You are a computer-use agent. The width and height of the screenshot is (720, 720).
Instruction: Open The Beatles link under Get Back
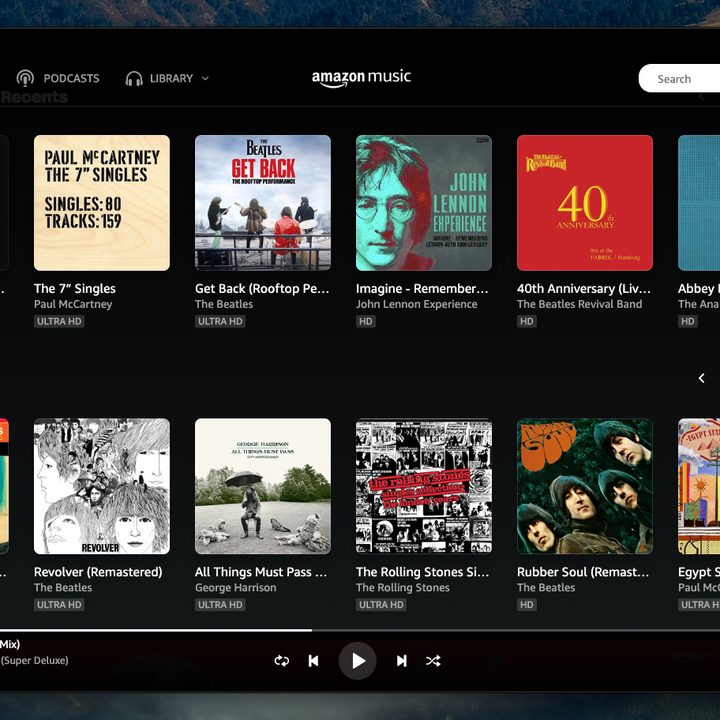224,304
